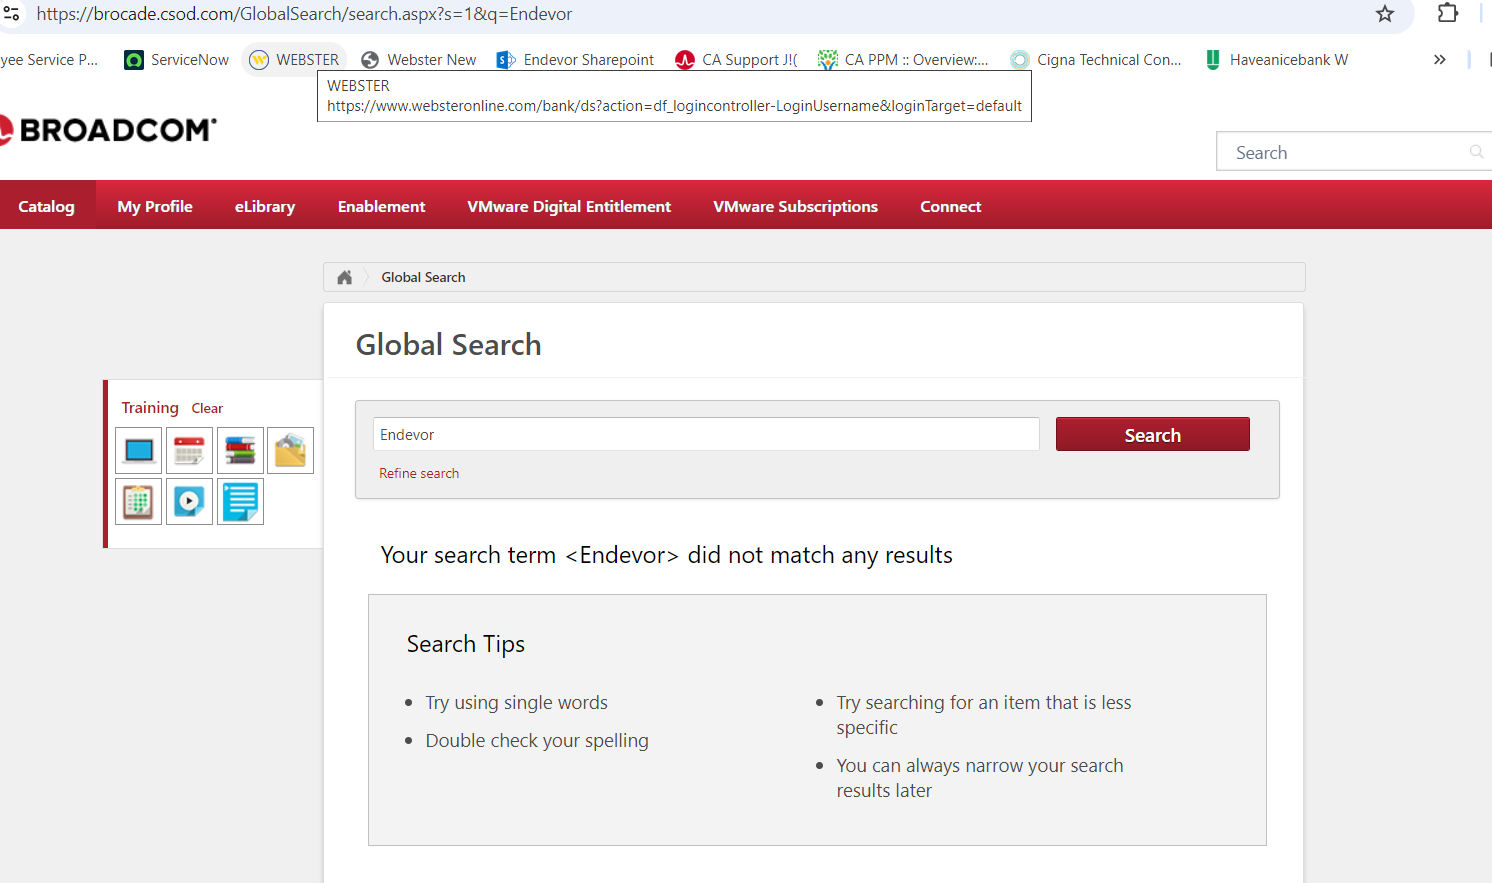The height and width of the screenshot is (883, 1492).
Task: Select the Curriculum stacked-books training filter
Action: (240, 450)
